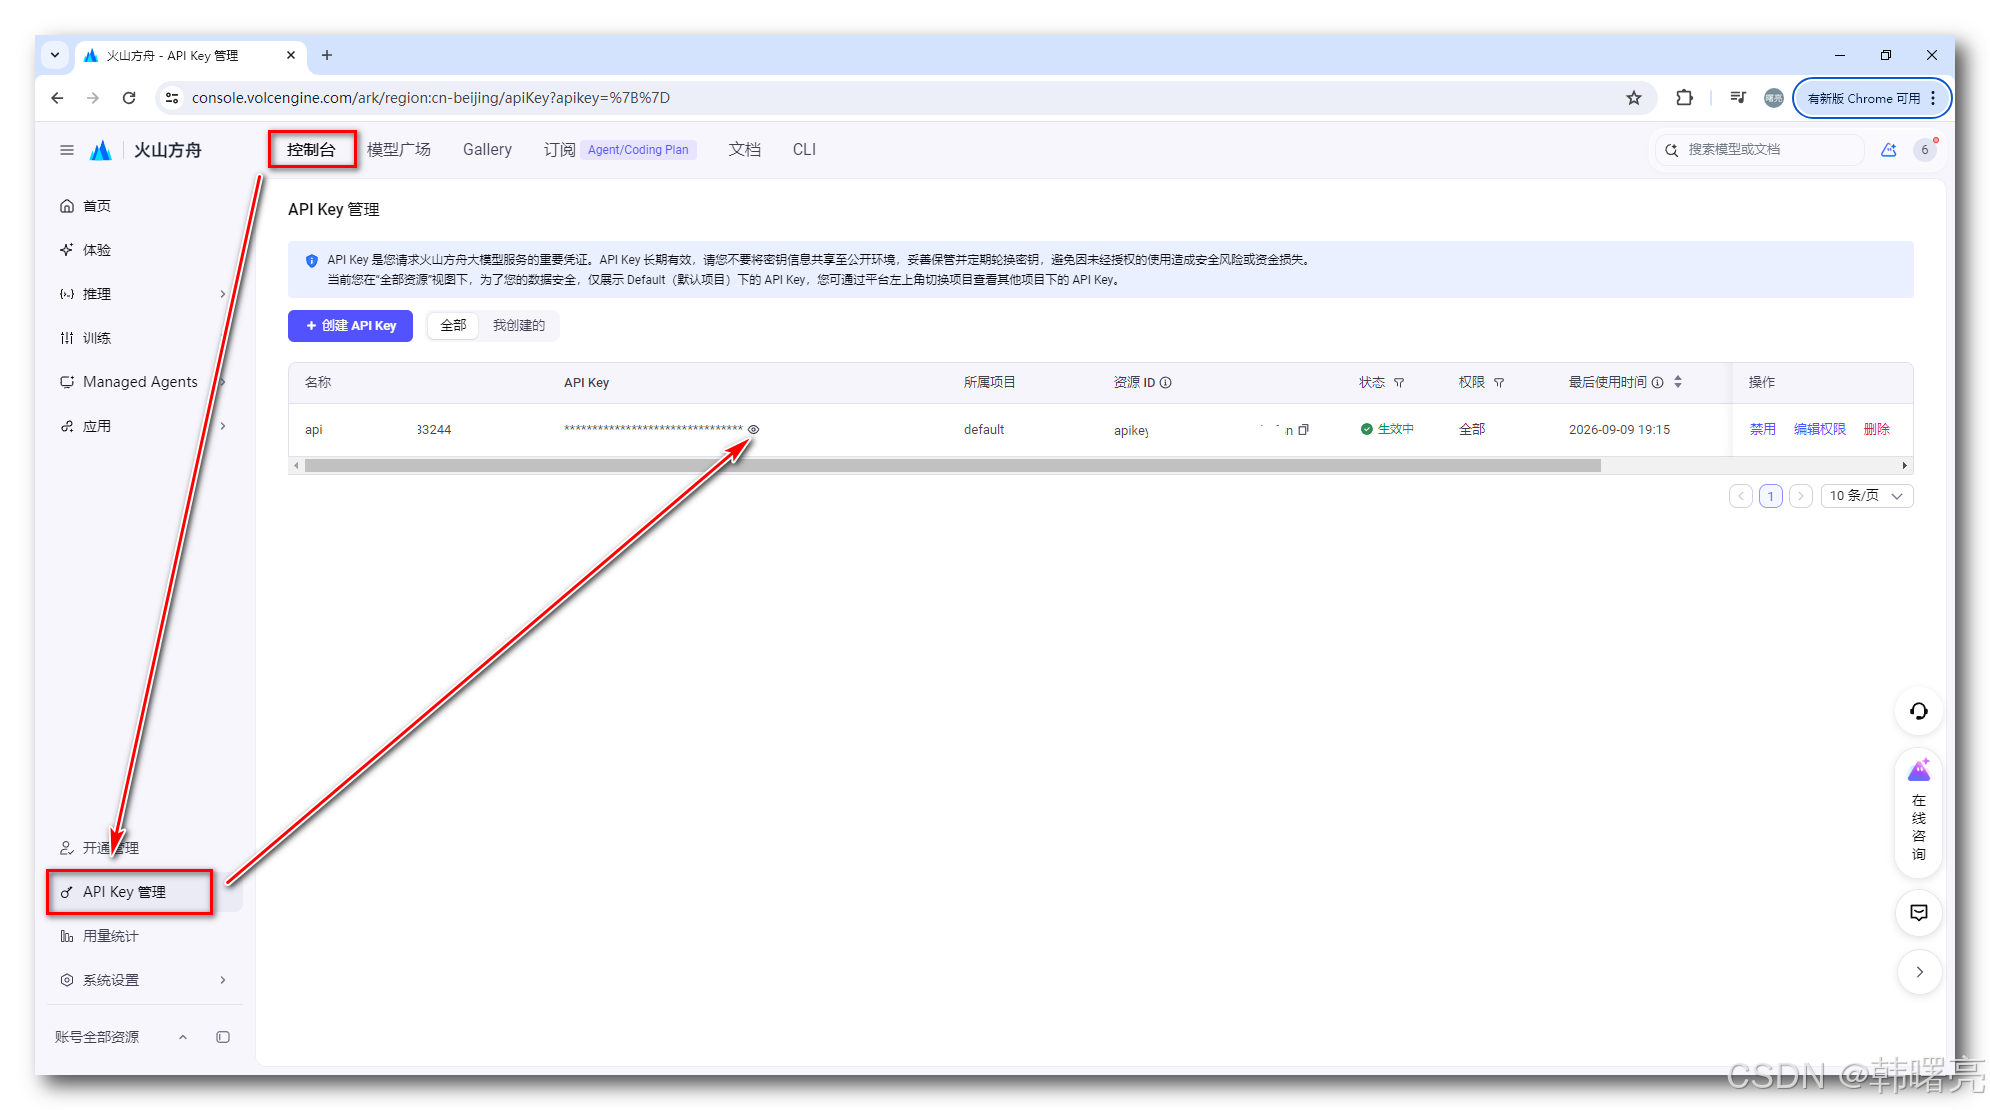1990x1110 pixels.
Task: Open the CLI tab
Action: coord(804,150)
